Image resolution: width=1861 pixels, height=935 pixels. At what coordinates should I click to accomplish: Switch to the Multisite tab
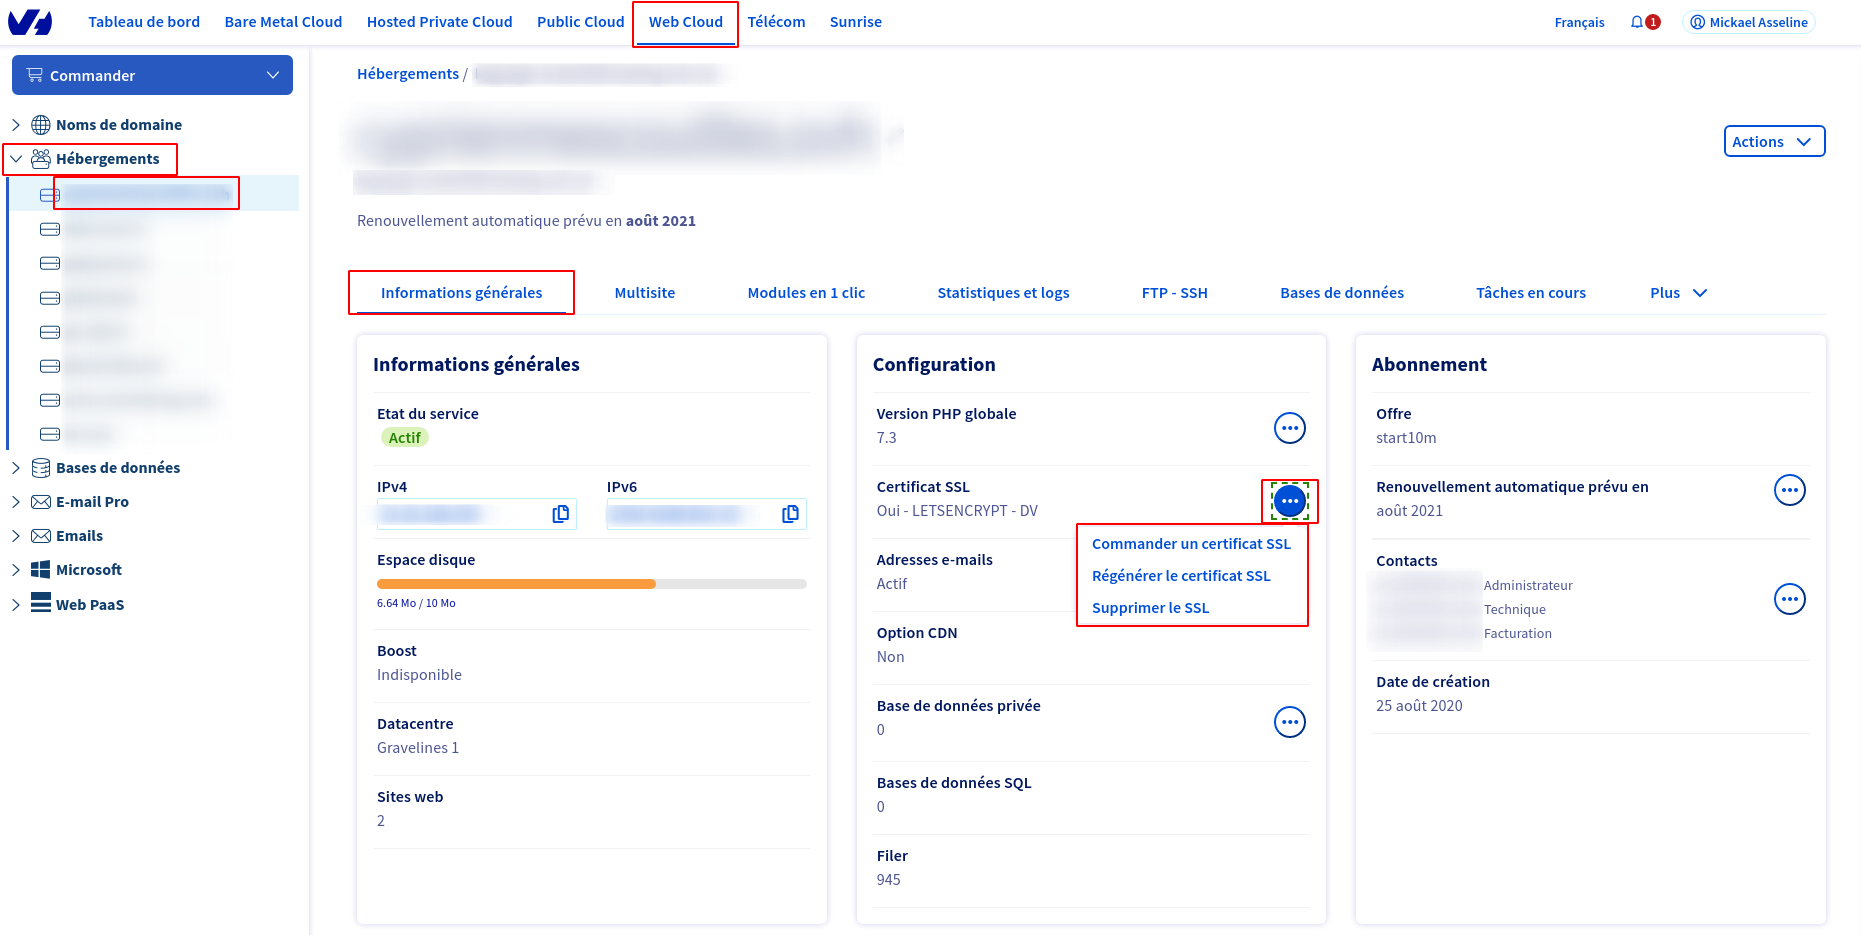644,293
